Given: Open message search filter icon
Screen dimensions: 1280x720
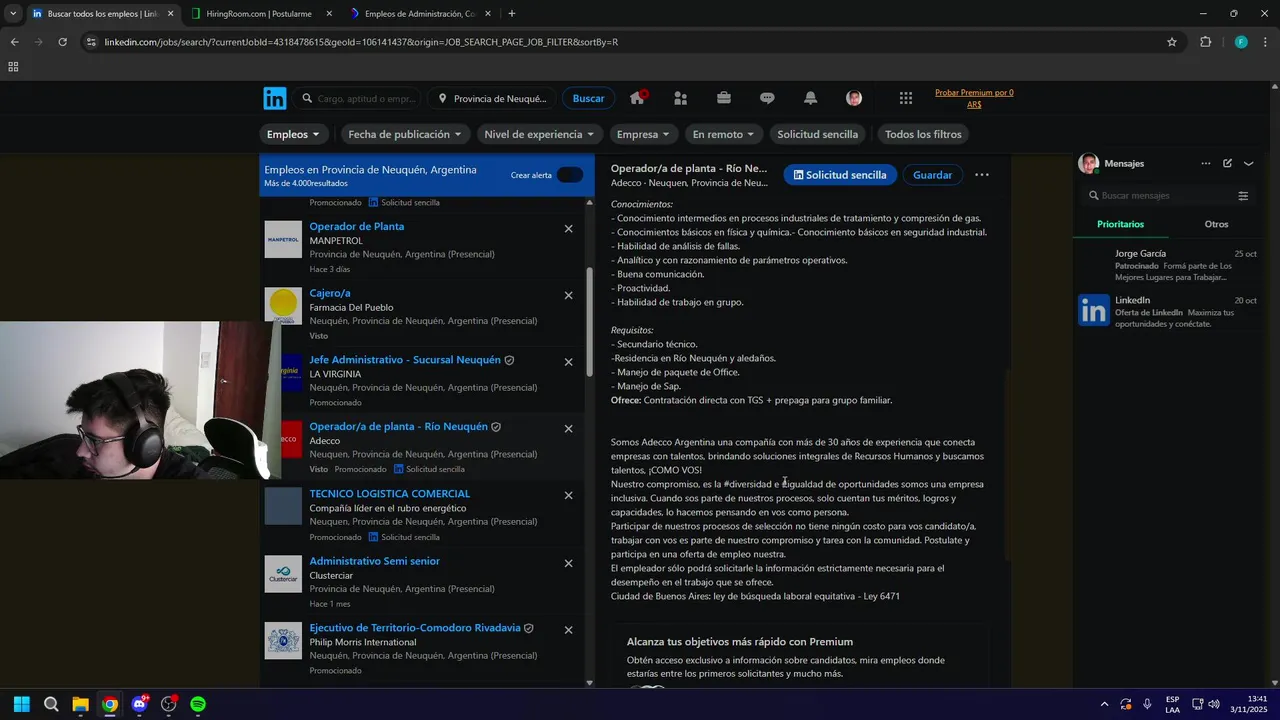Looking at the screenshot, I should tap(1243, 196).
